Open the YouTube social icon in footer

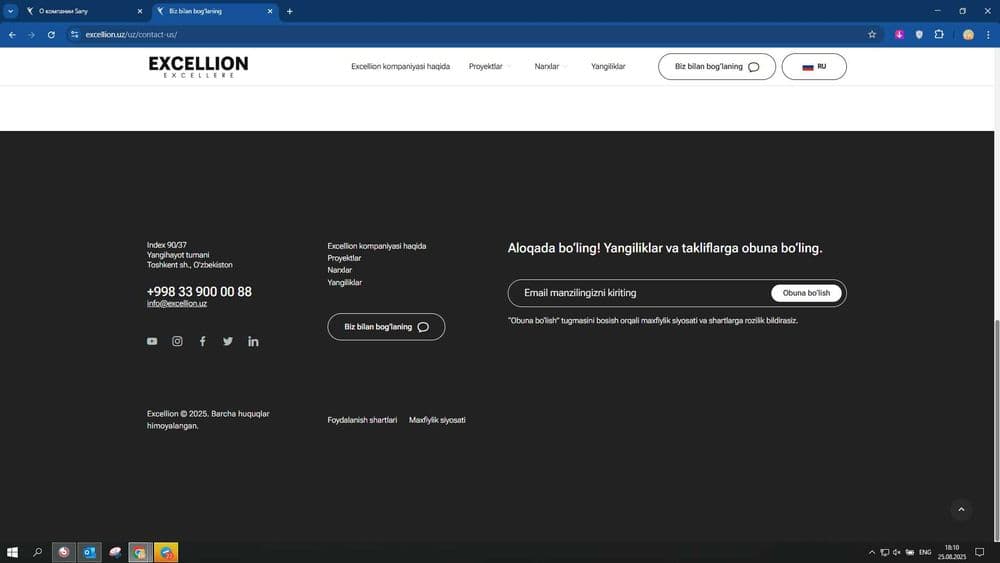(152, 341)
